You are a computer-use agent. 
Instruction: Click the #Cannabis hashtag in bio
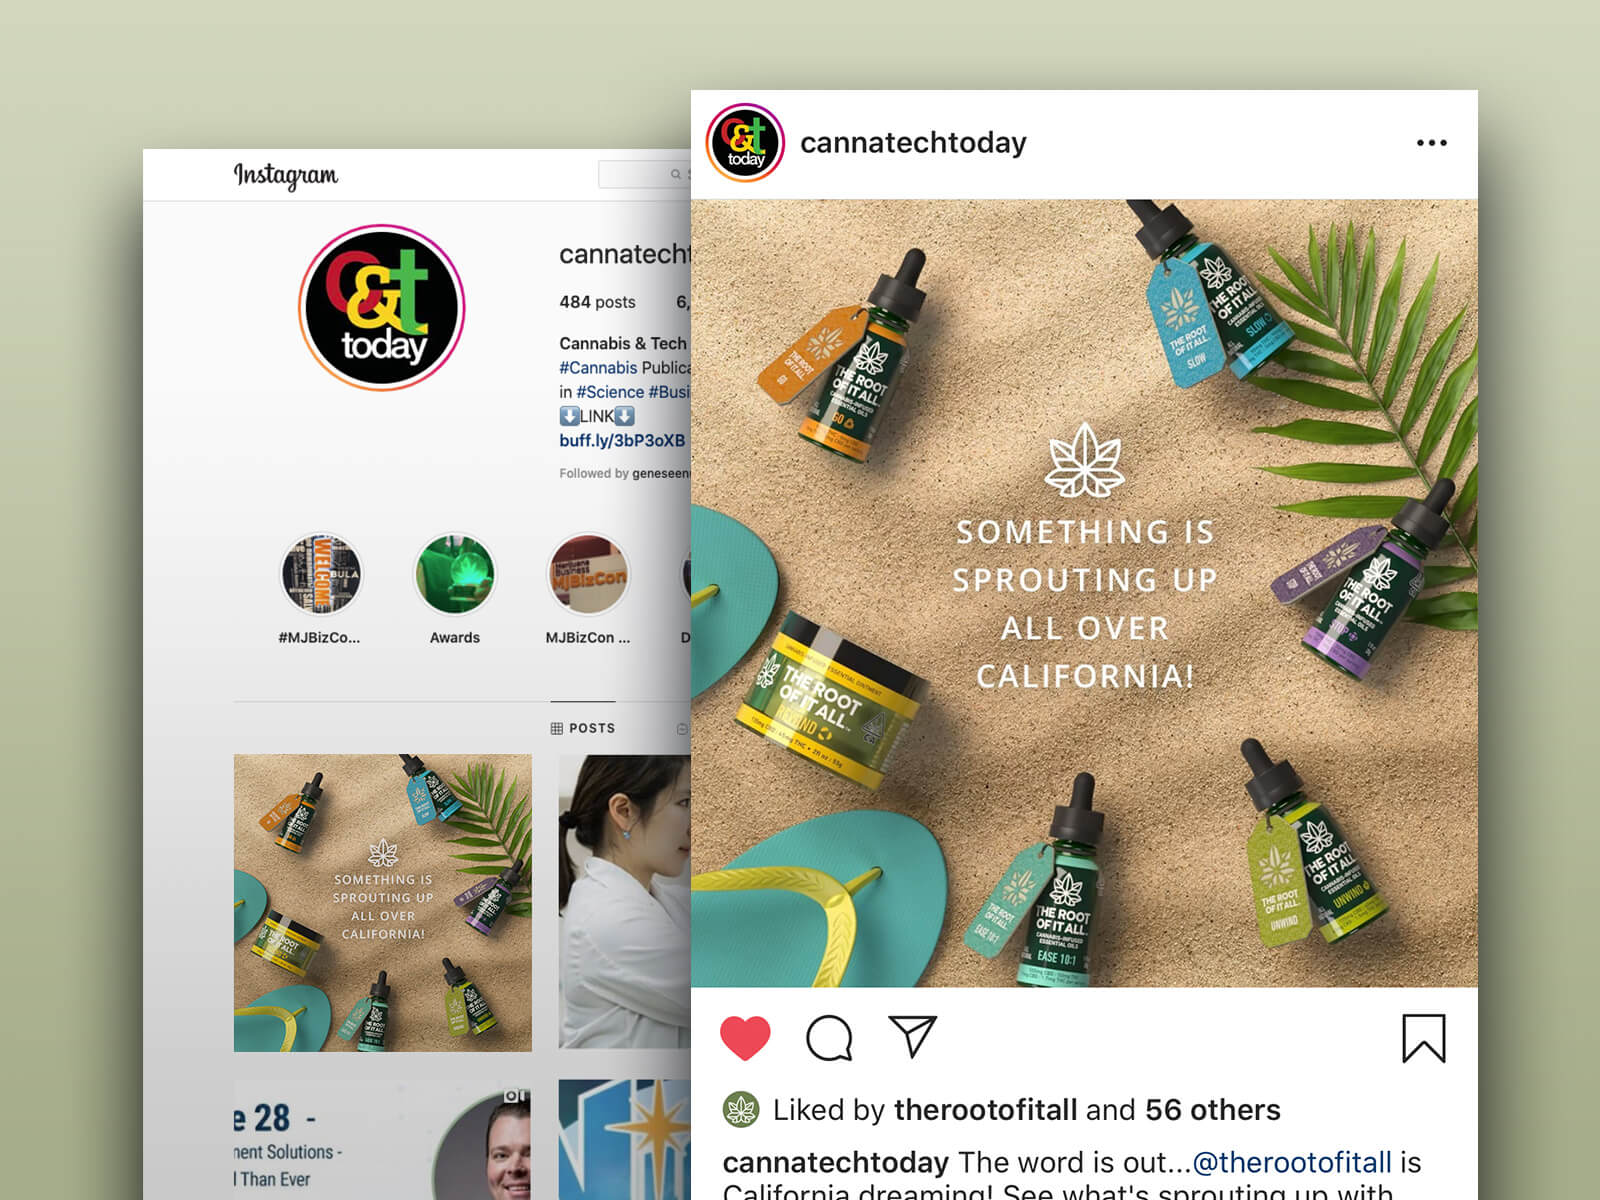click(x=598, y=368)
